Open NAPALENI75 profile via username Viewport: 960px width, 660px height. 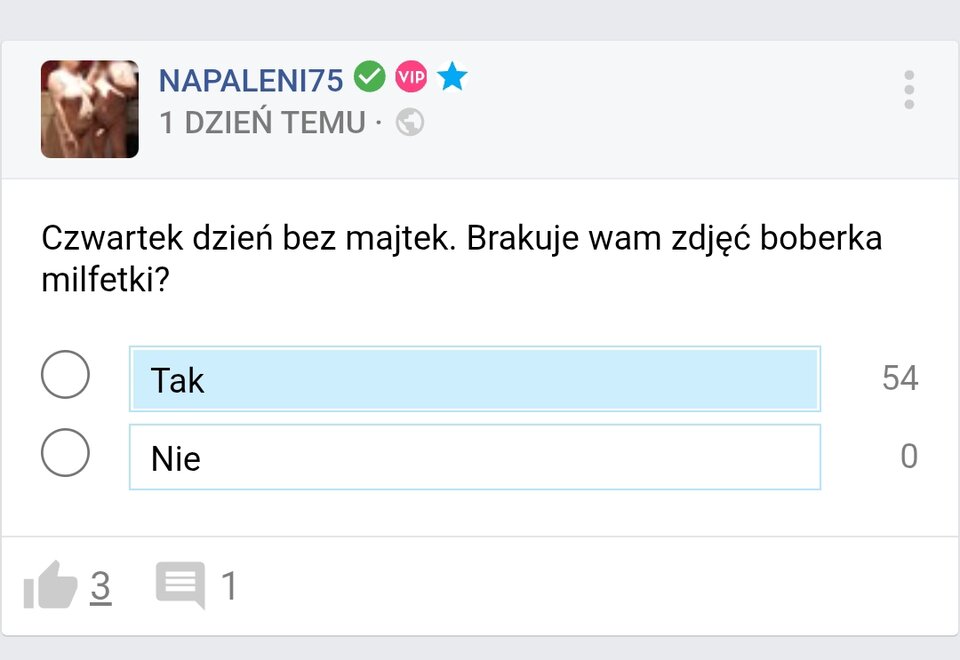click(x=251, y=79)
